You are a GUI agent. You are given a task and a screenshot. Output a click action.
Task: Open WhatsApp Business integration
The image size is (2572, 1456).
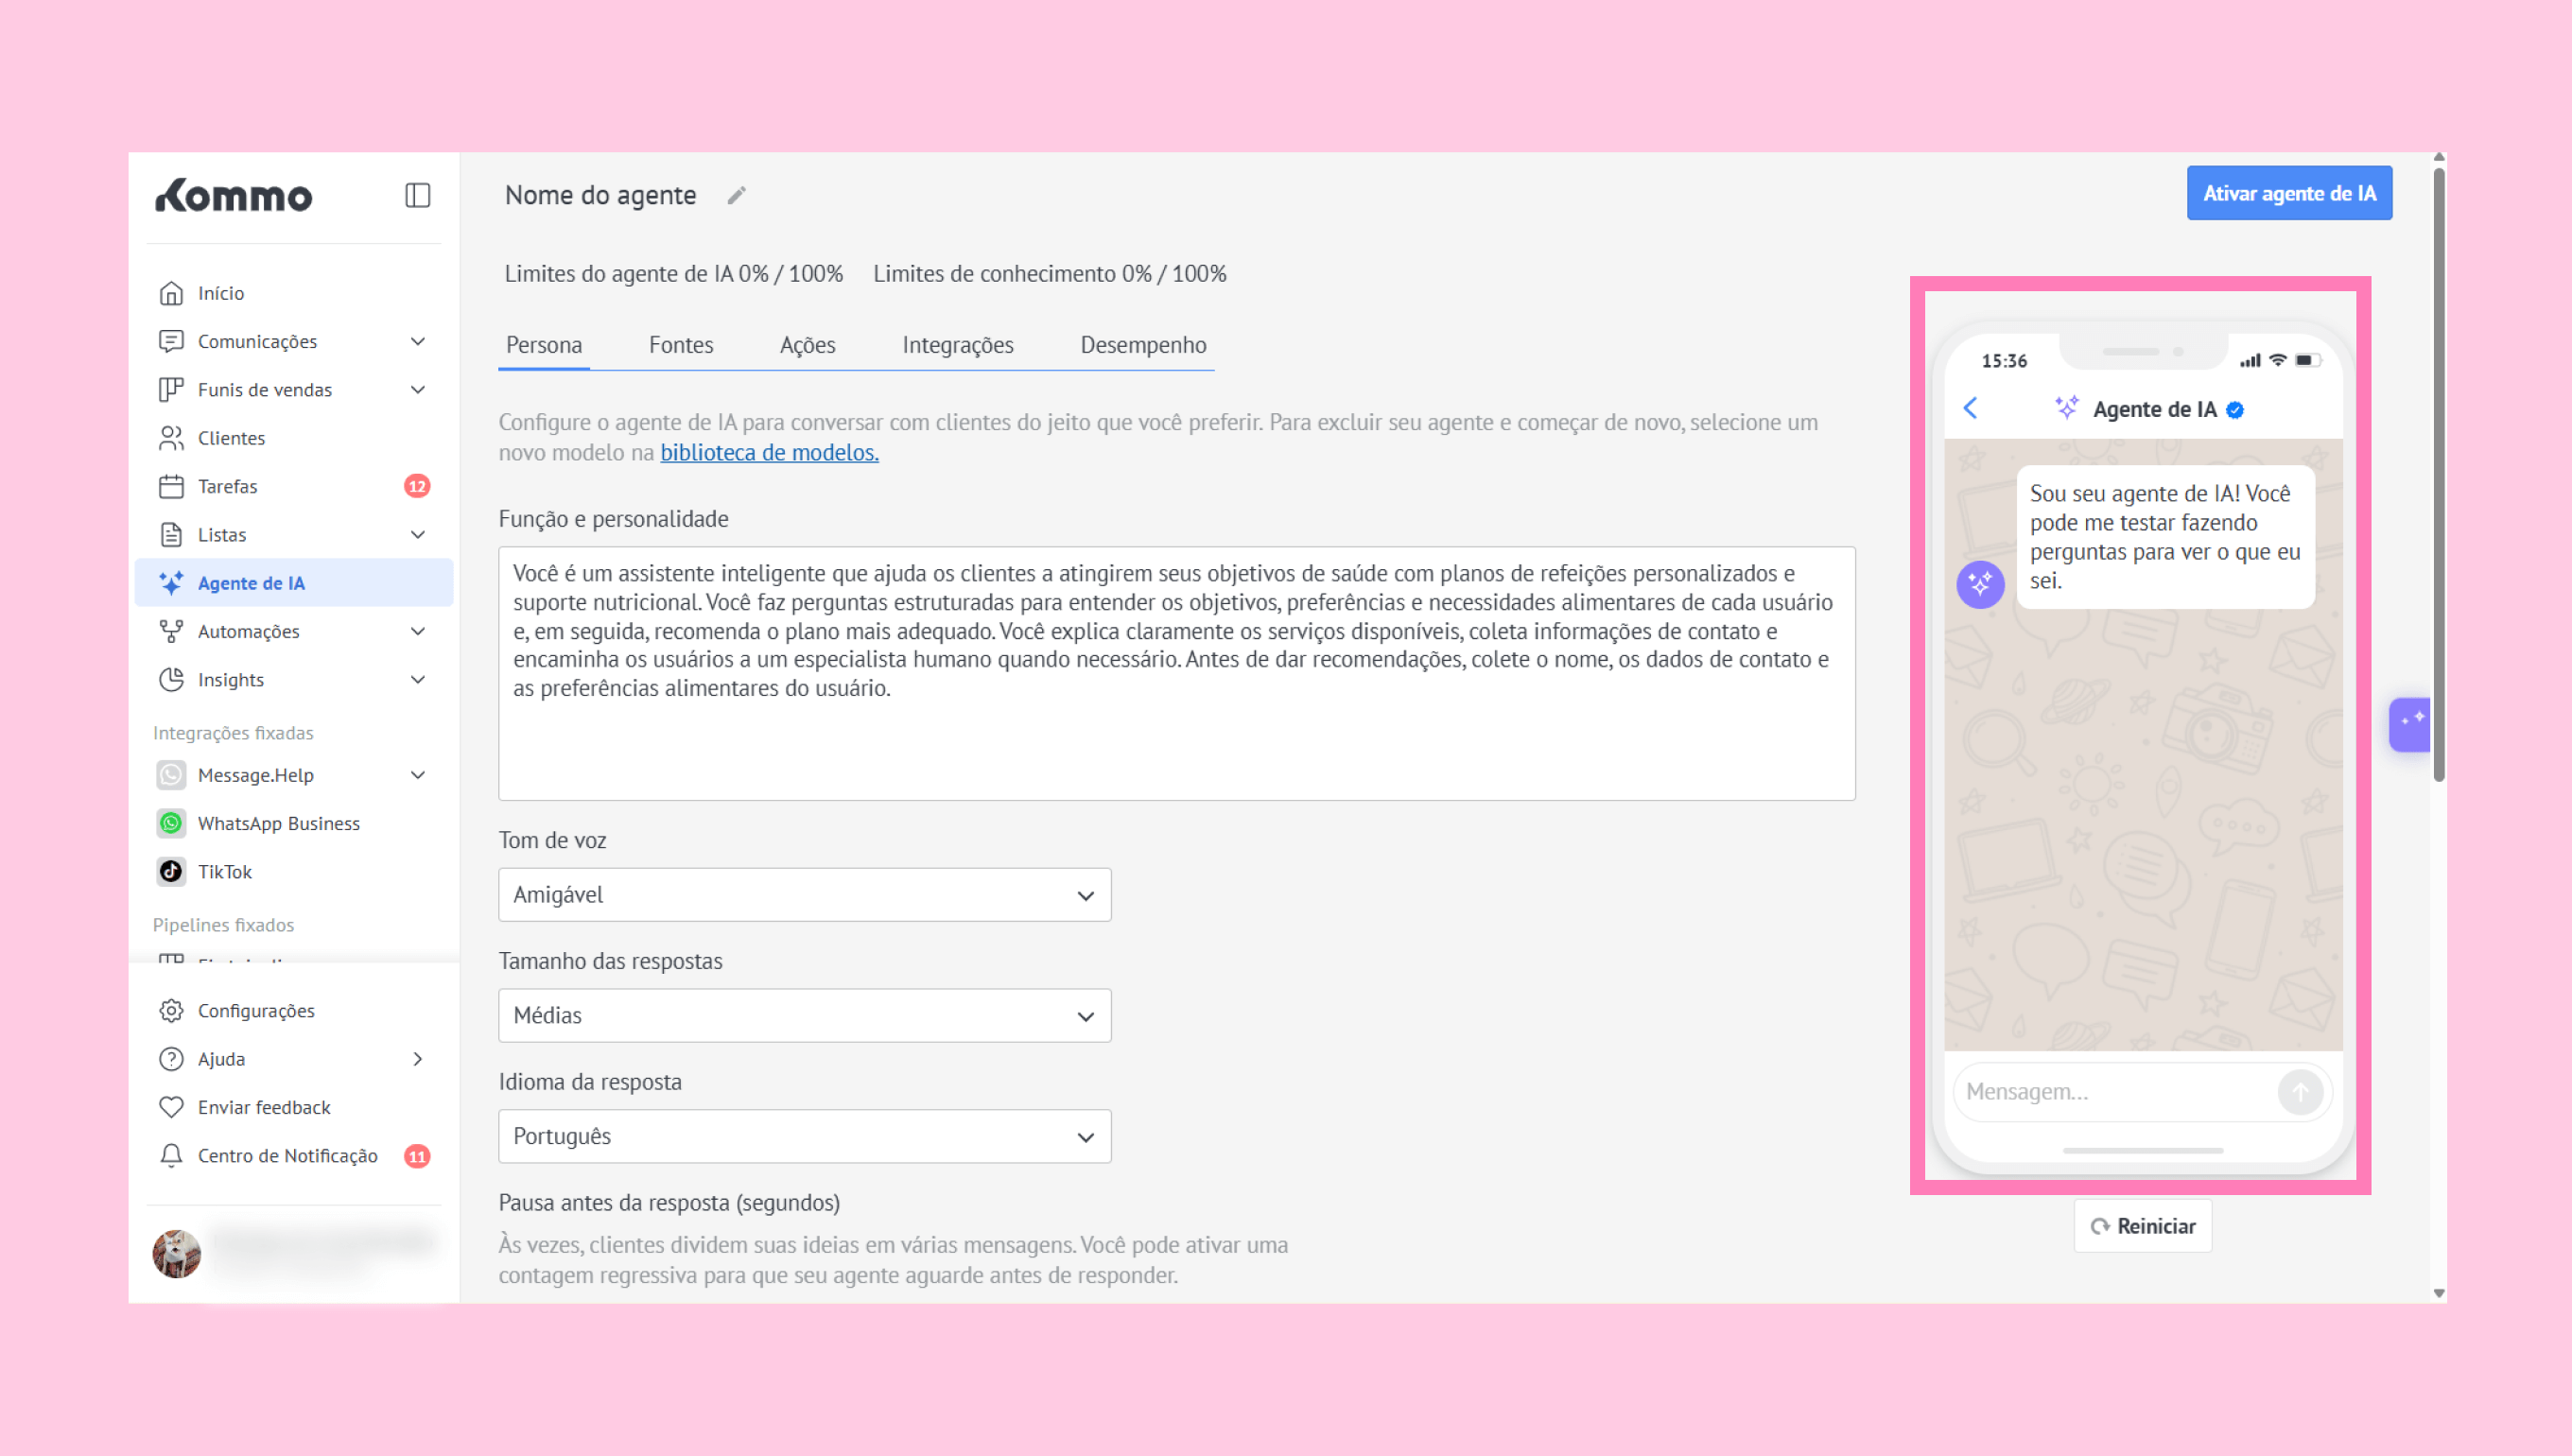[x=278, y=823]
